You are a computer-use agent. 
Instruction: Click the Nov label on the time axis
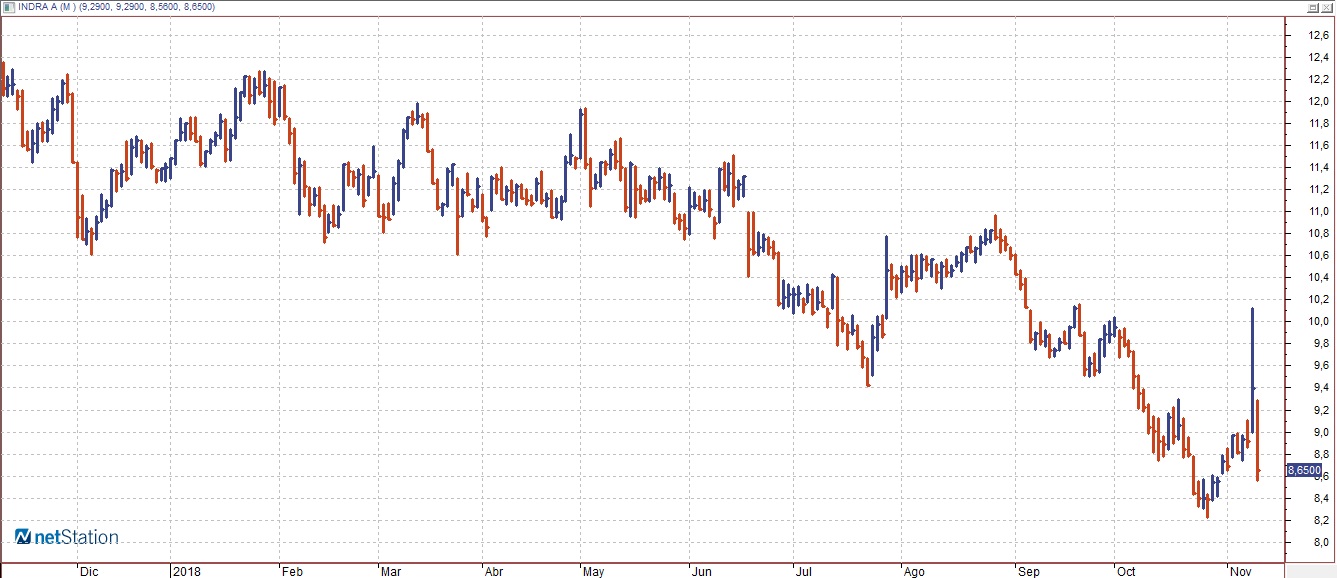point(1240,572)
